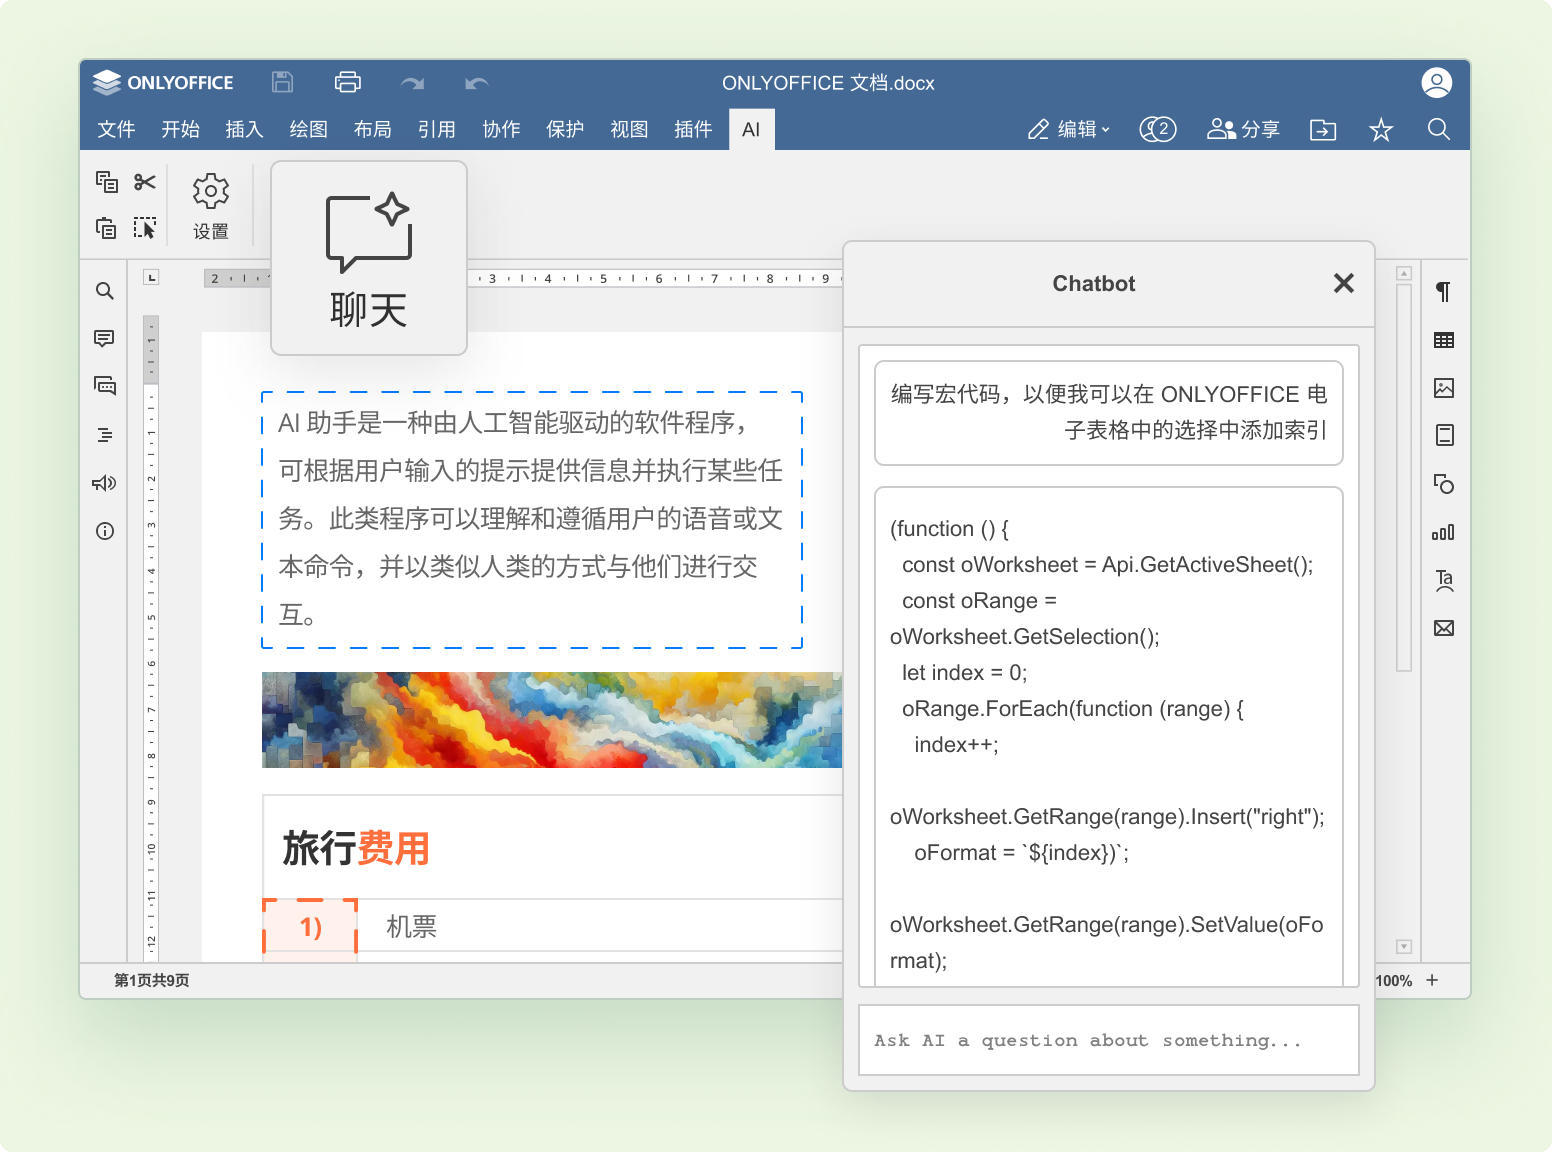The height and width of the screenshot is (1152, 1552).
Task: Open the Chat (聊天) AI tool
Action: (x=368, y=258)
